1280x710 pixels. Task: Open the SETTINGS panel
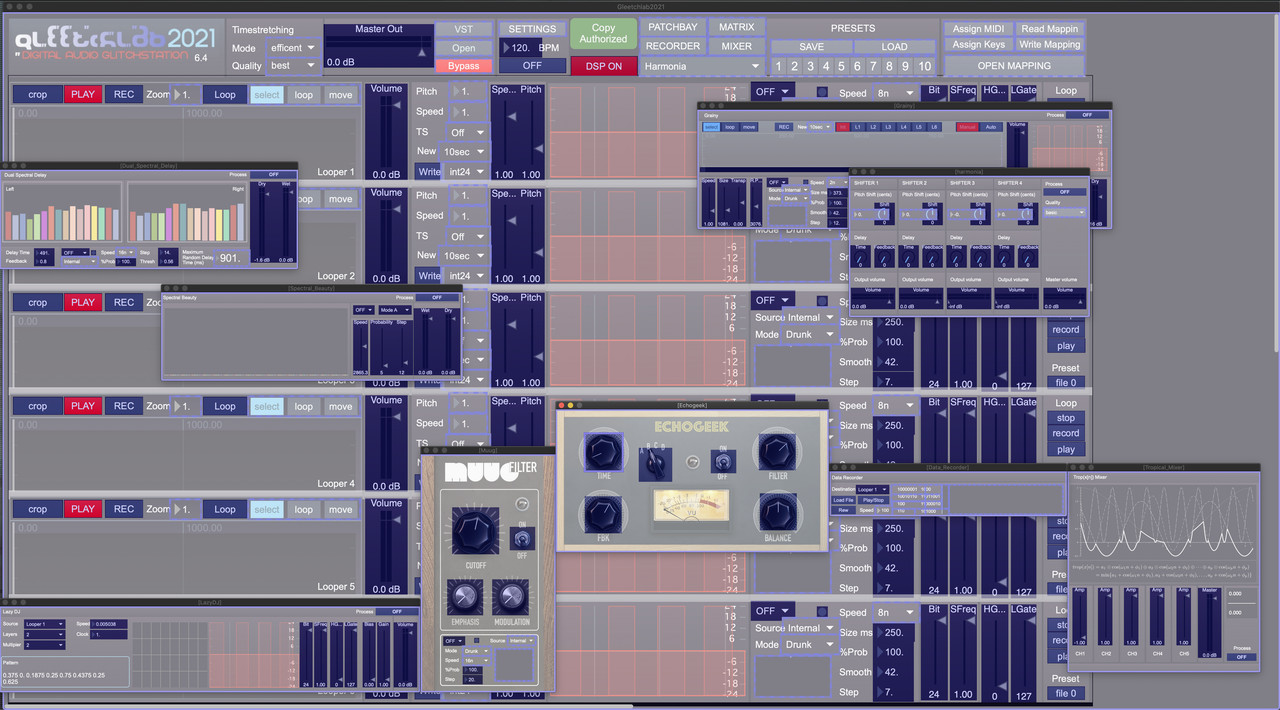pos(532,29)
